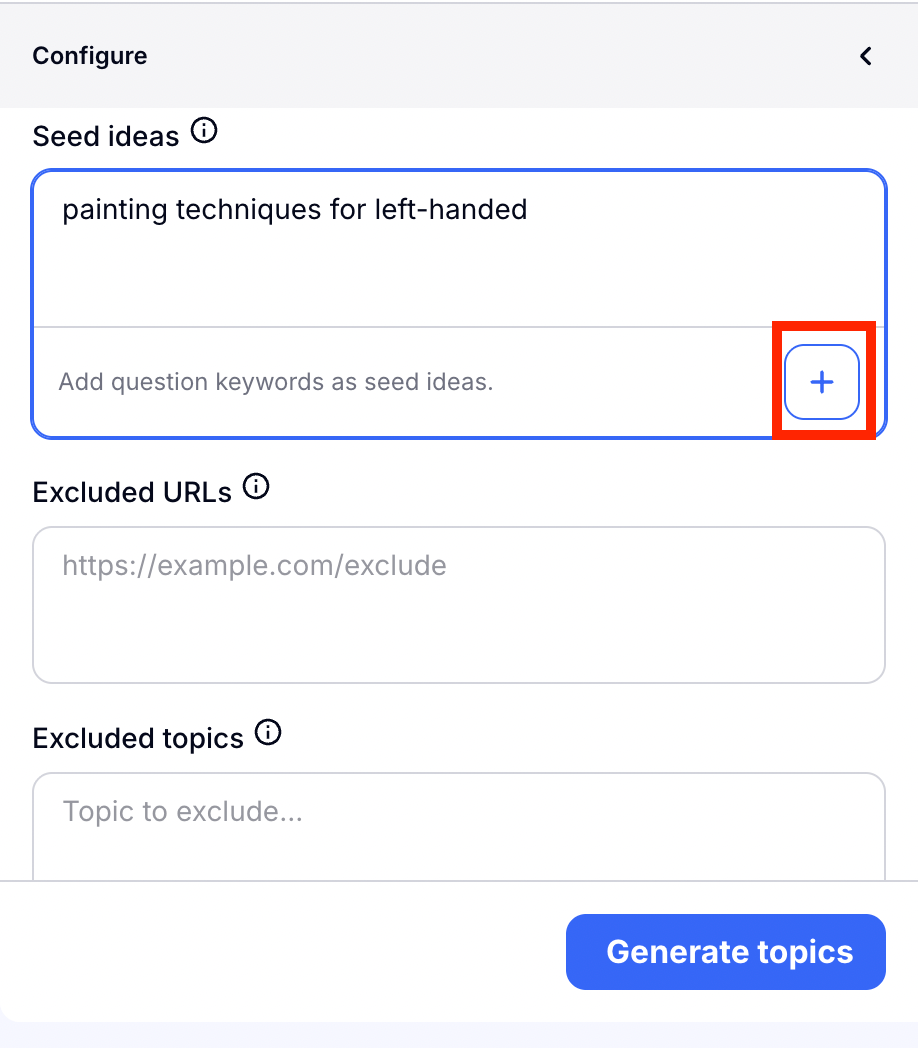Click the blank middle of the Configure header bar
Screen dimensions: 918x1048
[480, 56]
